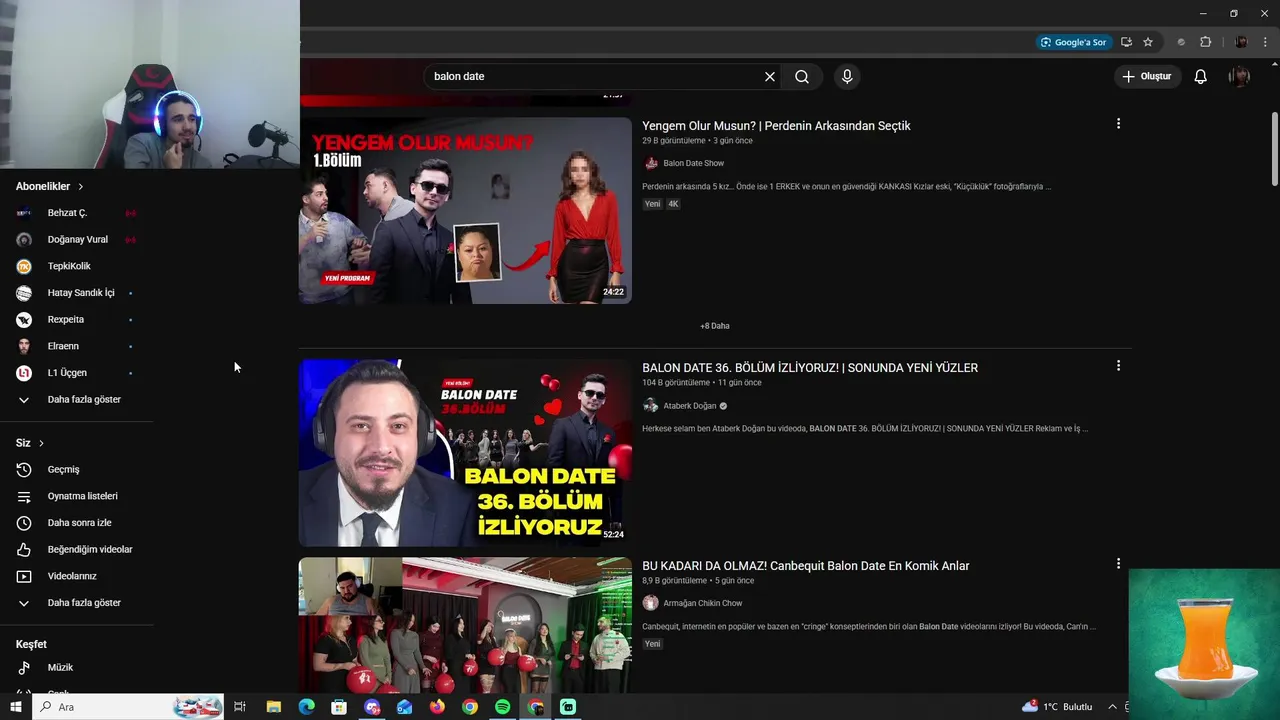Expand the '+8 Daha' results

click(x=715, y=326)
